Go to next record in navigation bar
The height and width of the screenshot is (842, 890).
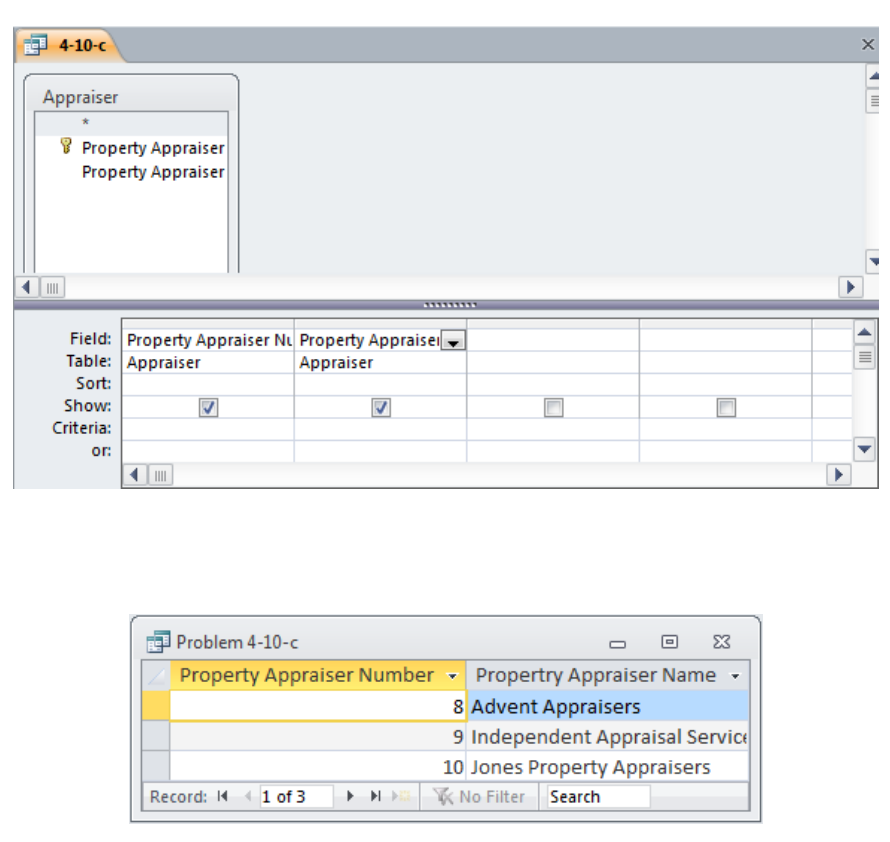(350, 797)
